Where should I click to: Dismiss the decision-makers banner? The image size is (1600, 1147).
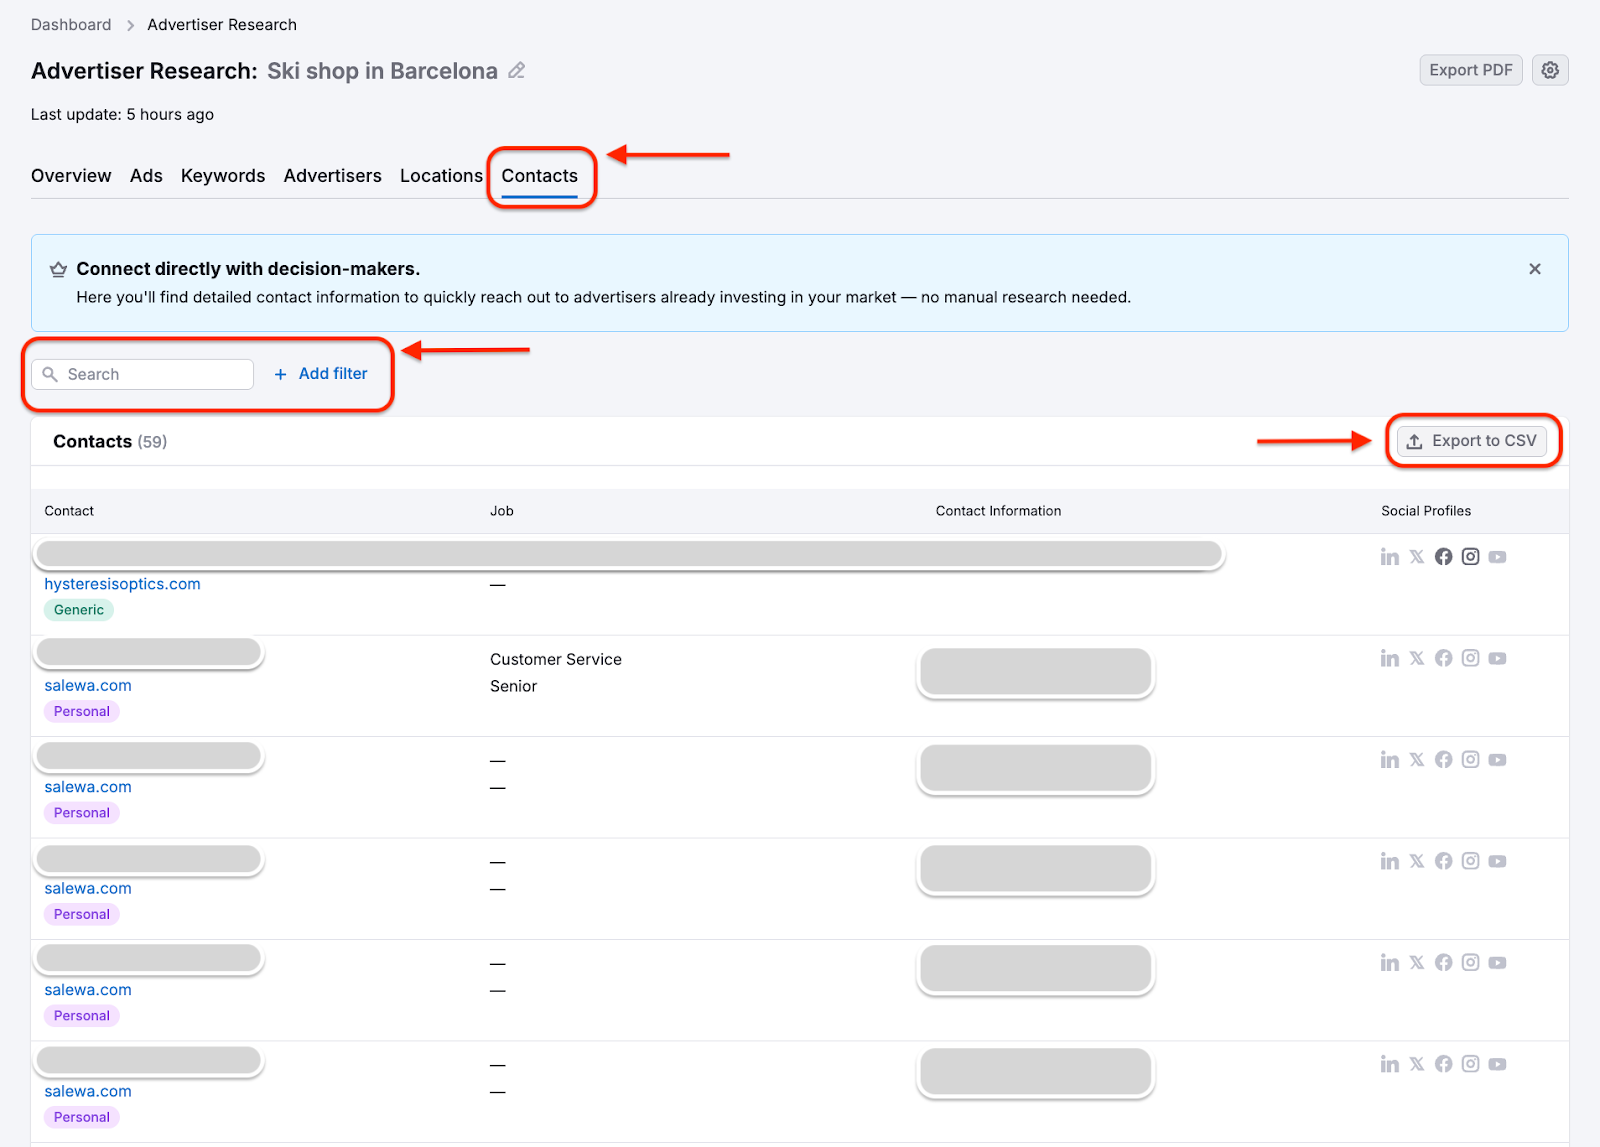coord(1534,268)
